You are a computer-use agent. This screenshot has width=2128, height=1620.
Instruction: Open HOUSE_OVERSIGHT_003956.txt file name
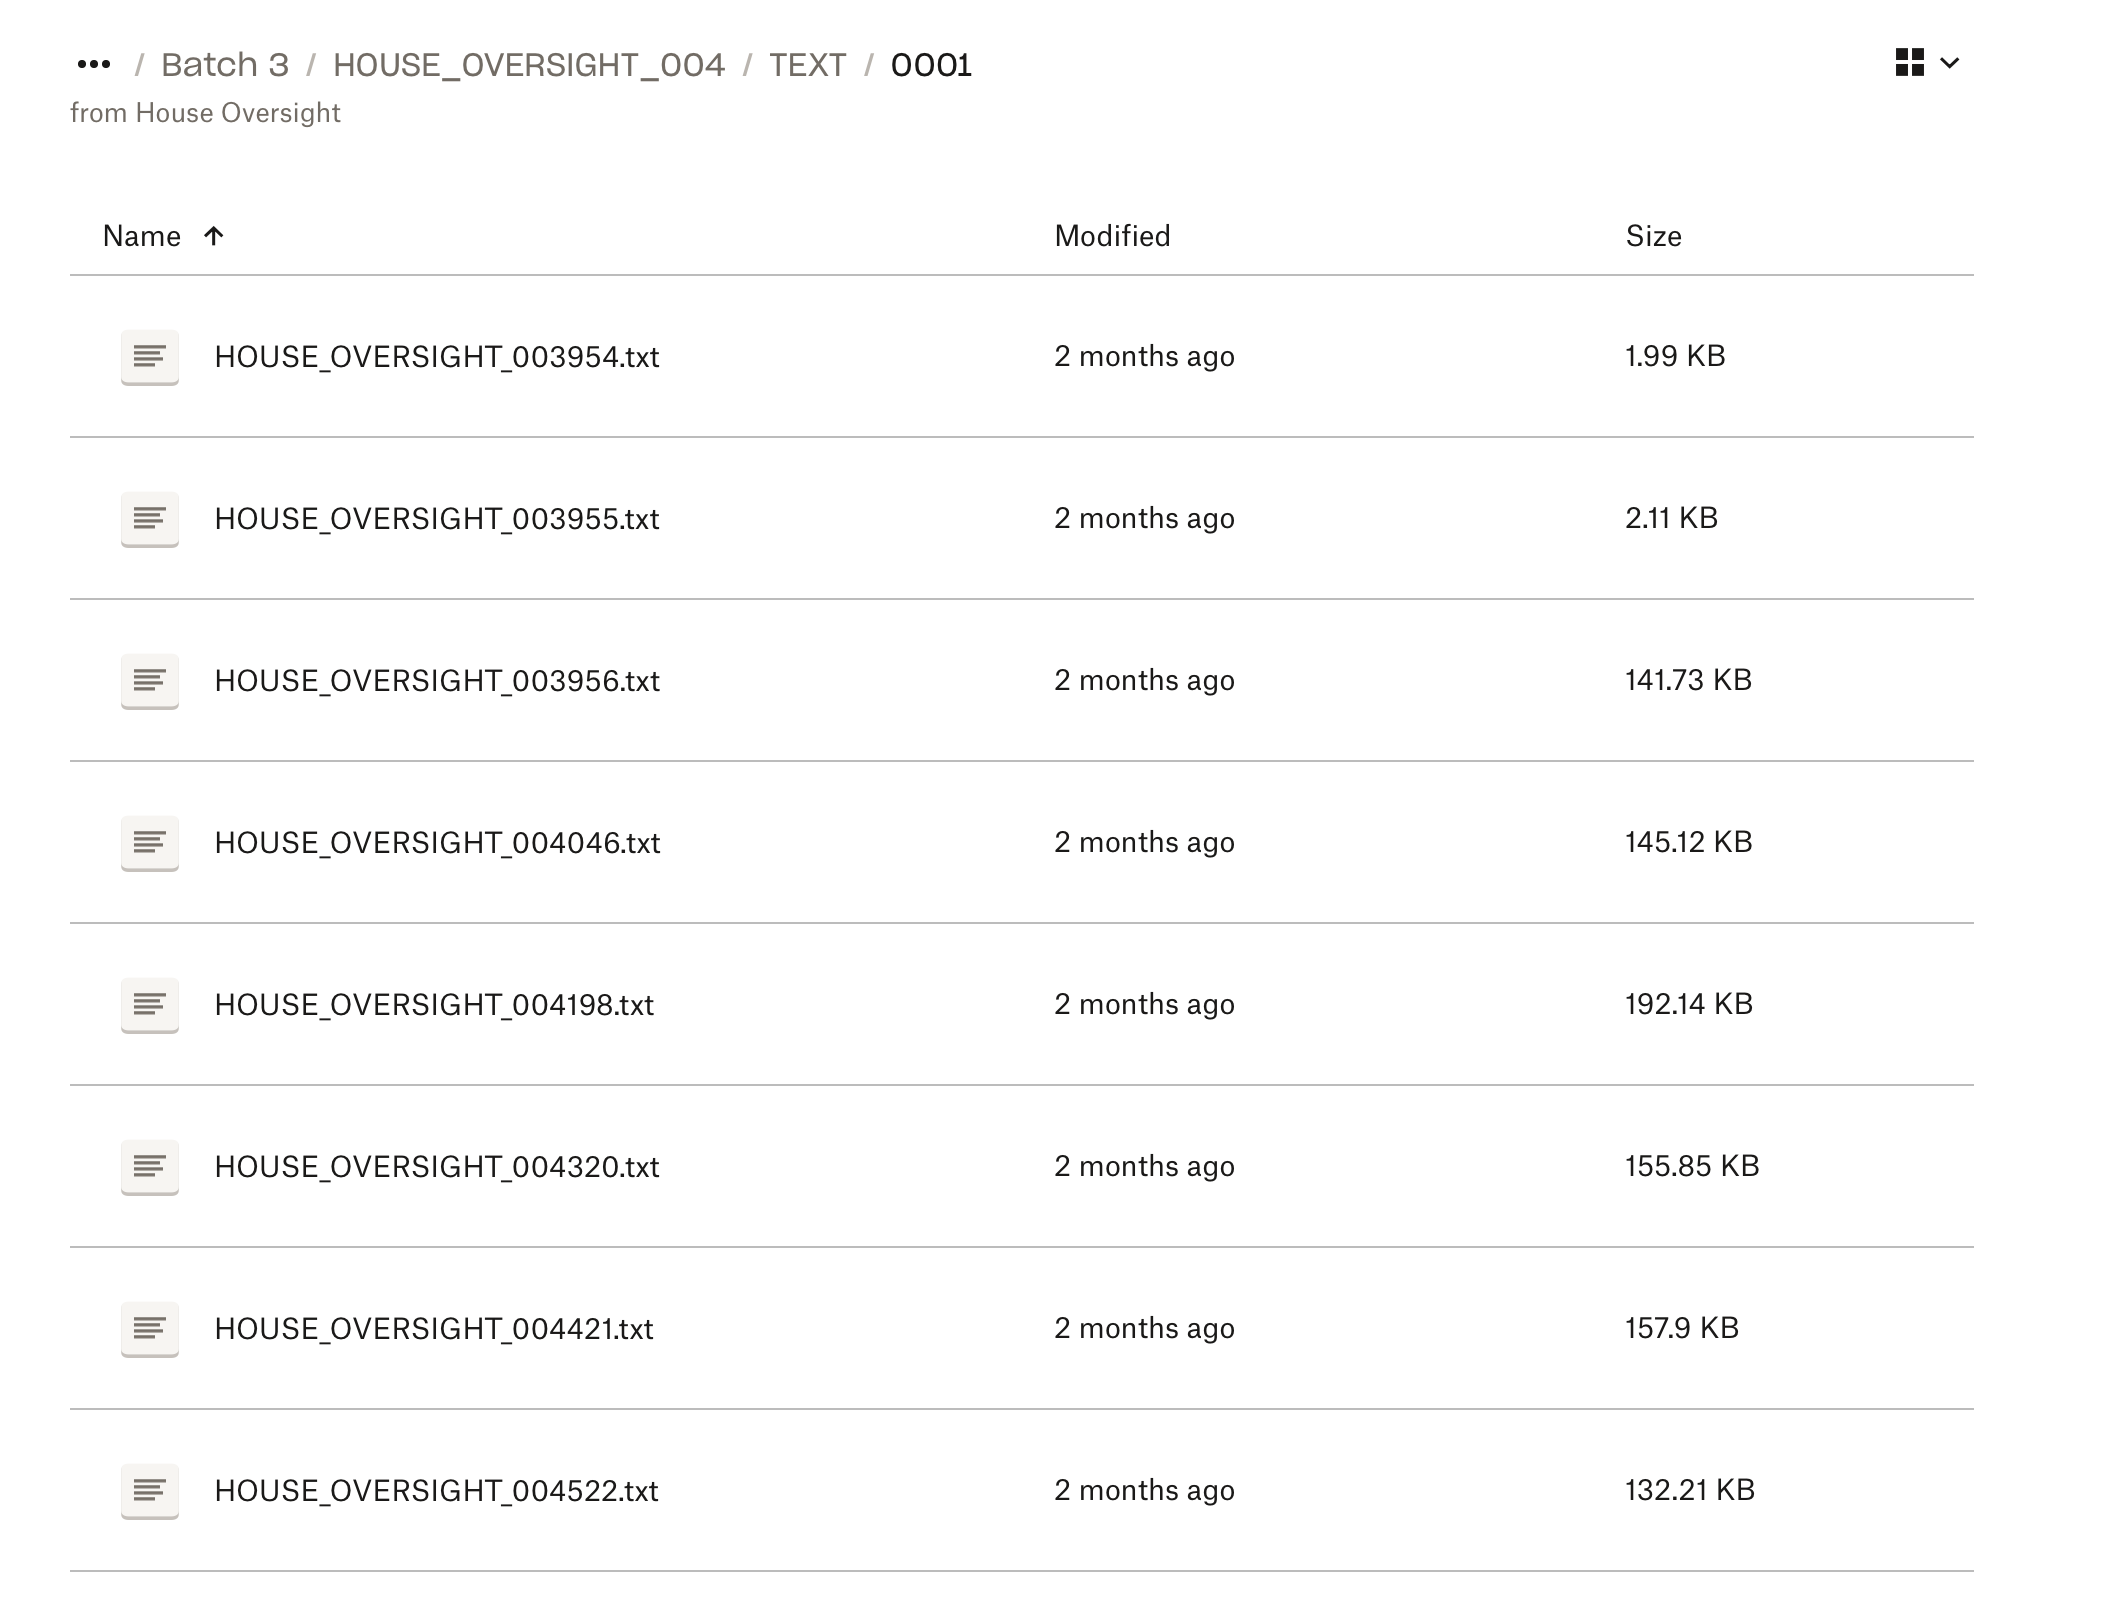437,681
